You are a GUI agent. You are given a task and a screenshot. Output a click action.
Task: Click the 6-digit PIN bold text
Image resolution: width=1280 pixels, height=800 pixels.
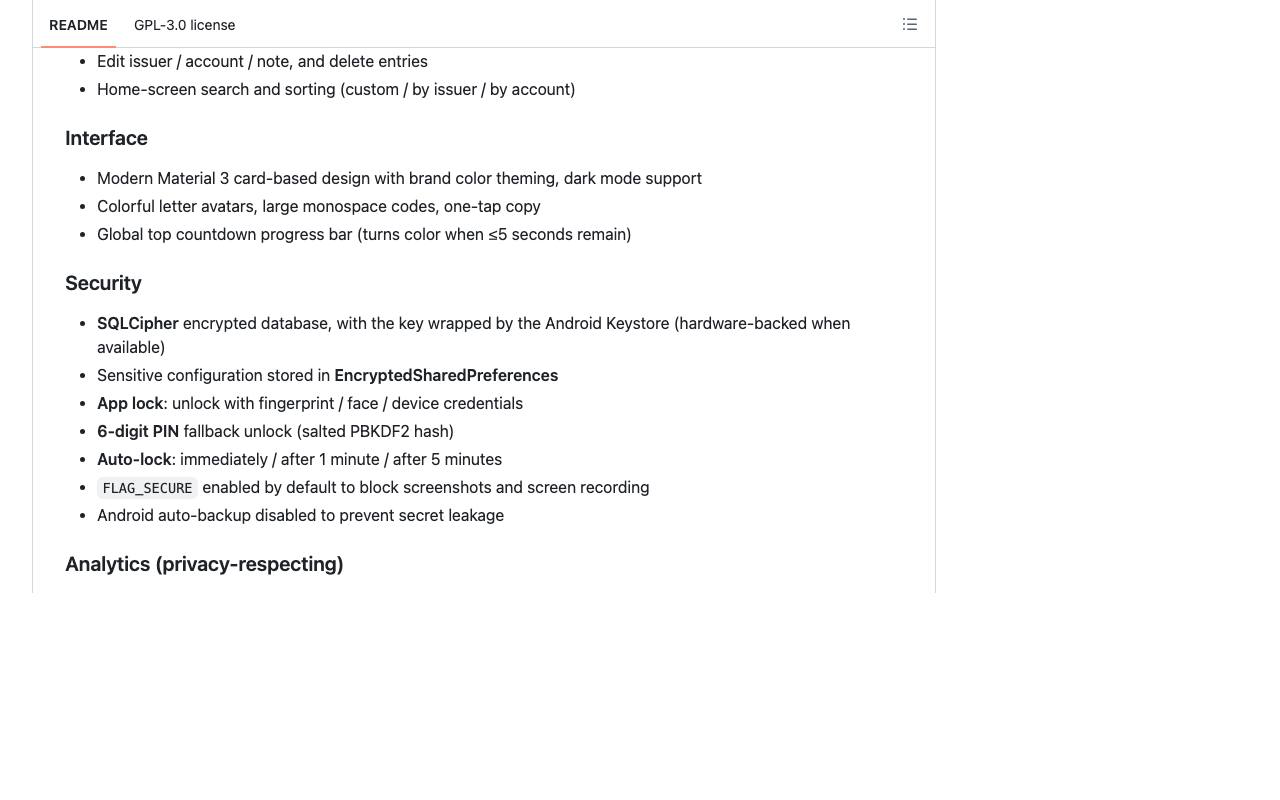tap(138, 431)
